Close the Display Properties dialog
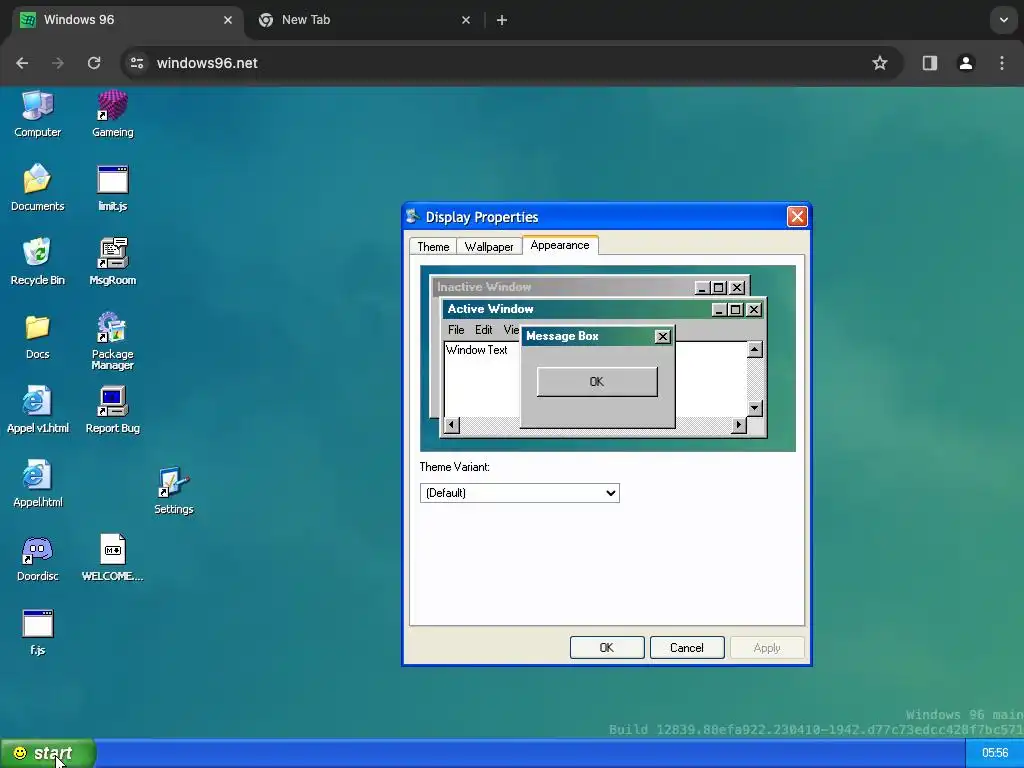The height and width of the screenshot is (768, 1024). click(797, 216)
